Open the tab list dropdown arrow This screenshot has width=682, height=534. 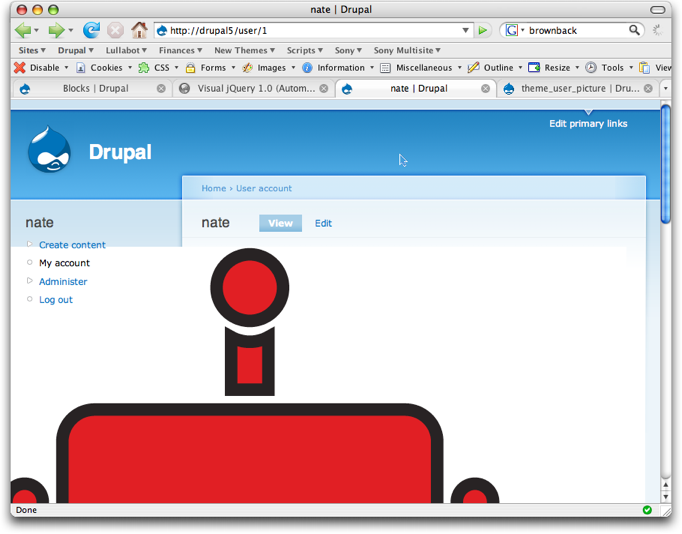665,89
